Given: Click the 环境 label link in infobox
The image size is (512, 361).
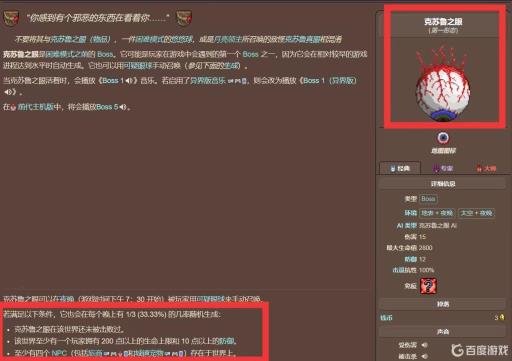Looking at the screenshot, I should (x=410, y=213).
